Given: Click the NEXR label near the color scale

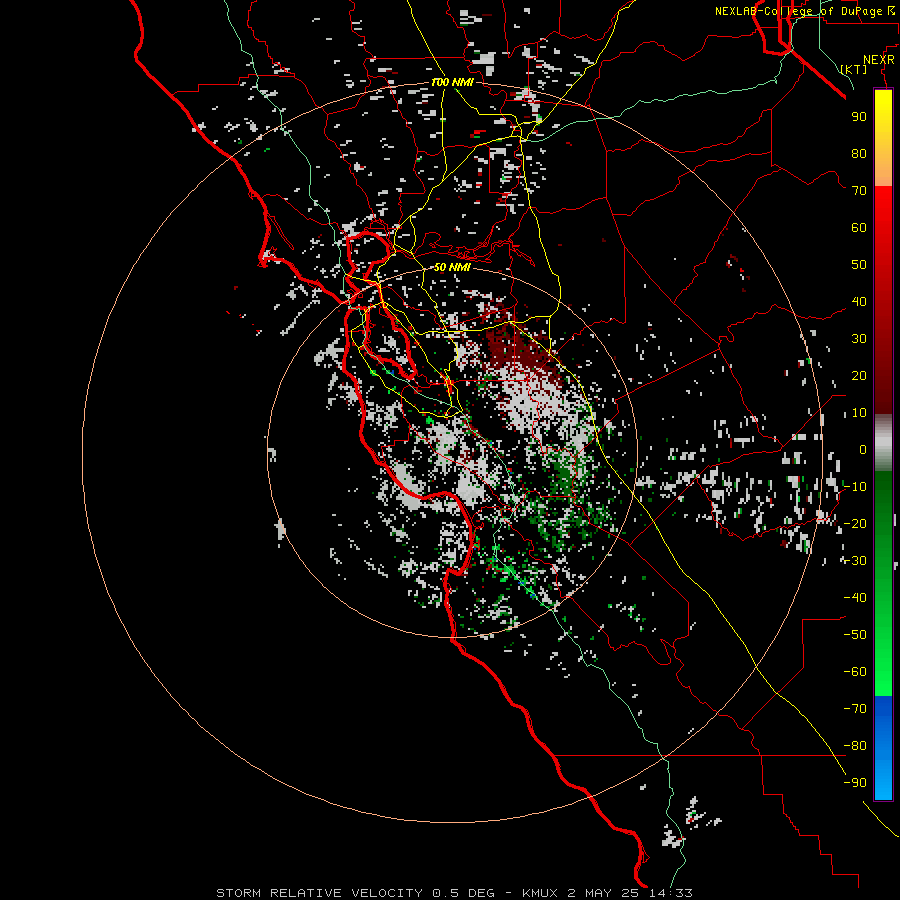Looking at the screenshot, I should point(879,60).
